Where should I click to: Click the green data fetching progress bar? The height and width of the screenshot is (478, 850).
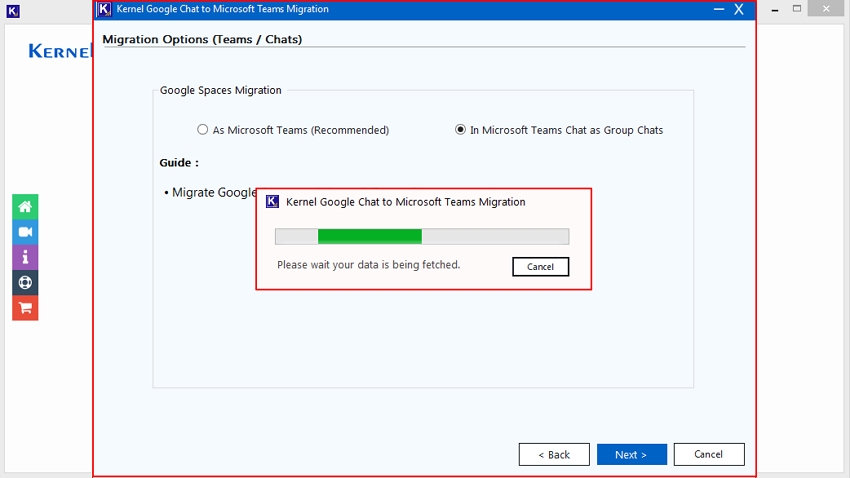coord(422,236)
